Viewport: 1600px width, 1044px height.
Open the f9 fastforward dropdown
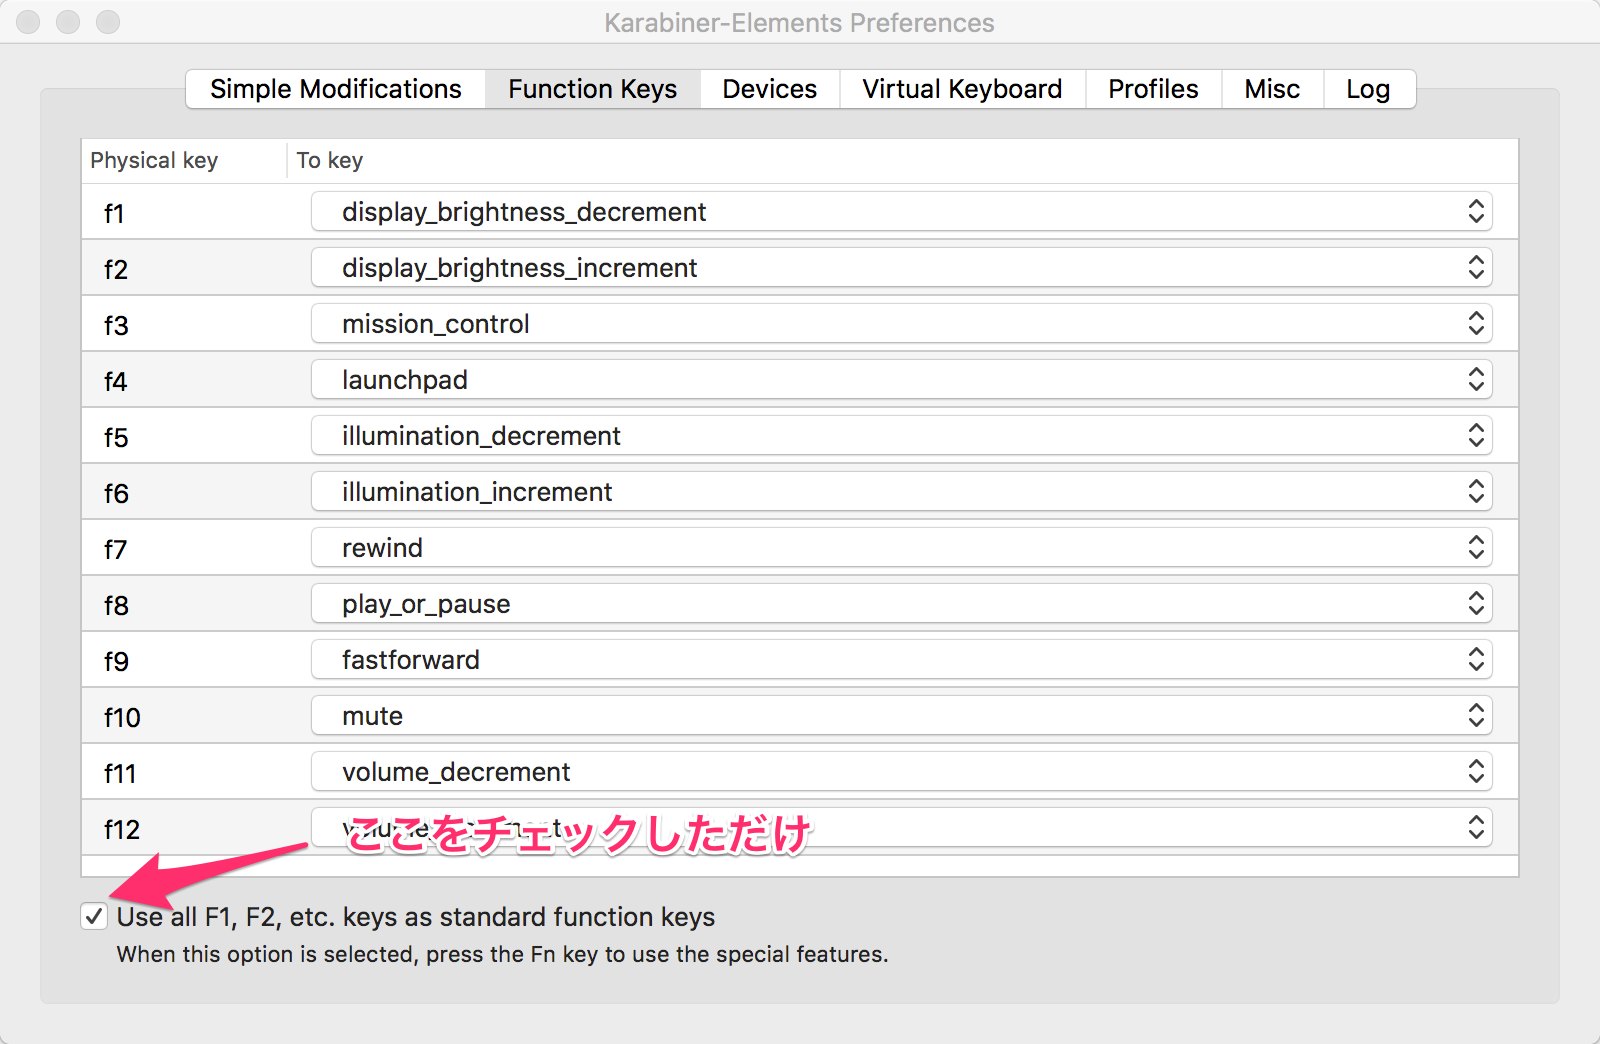(x=902, y=660)
